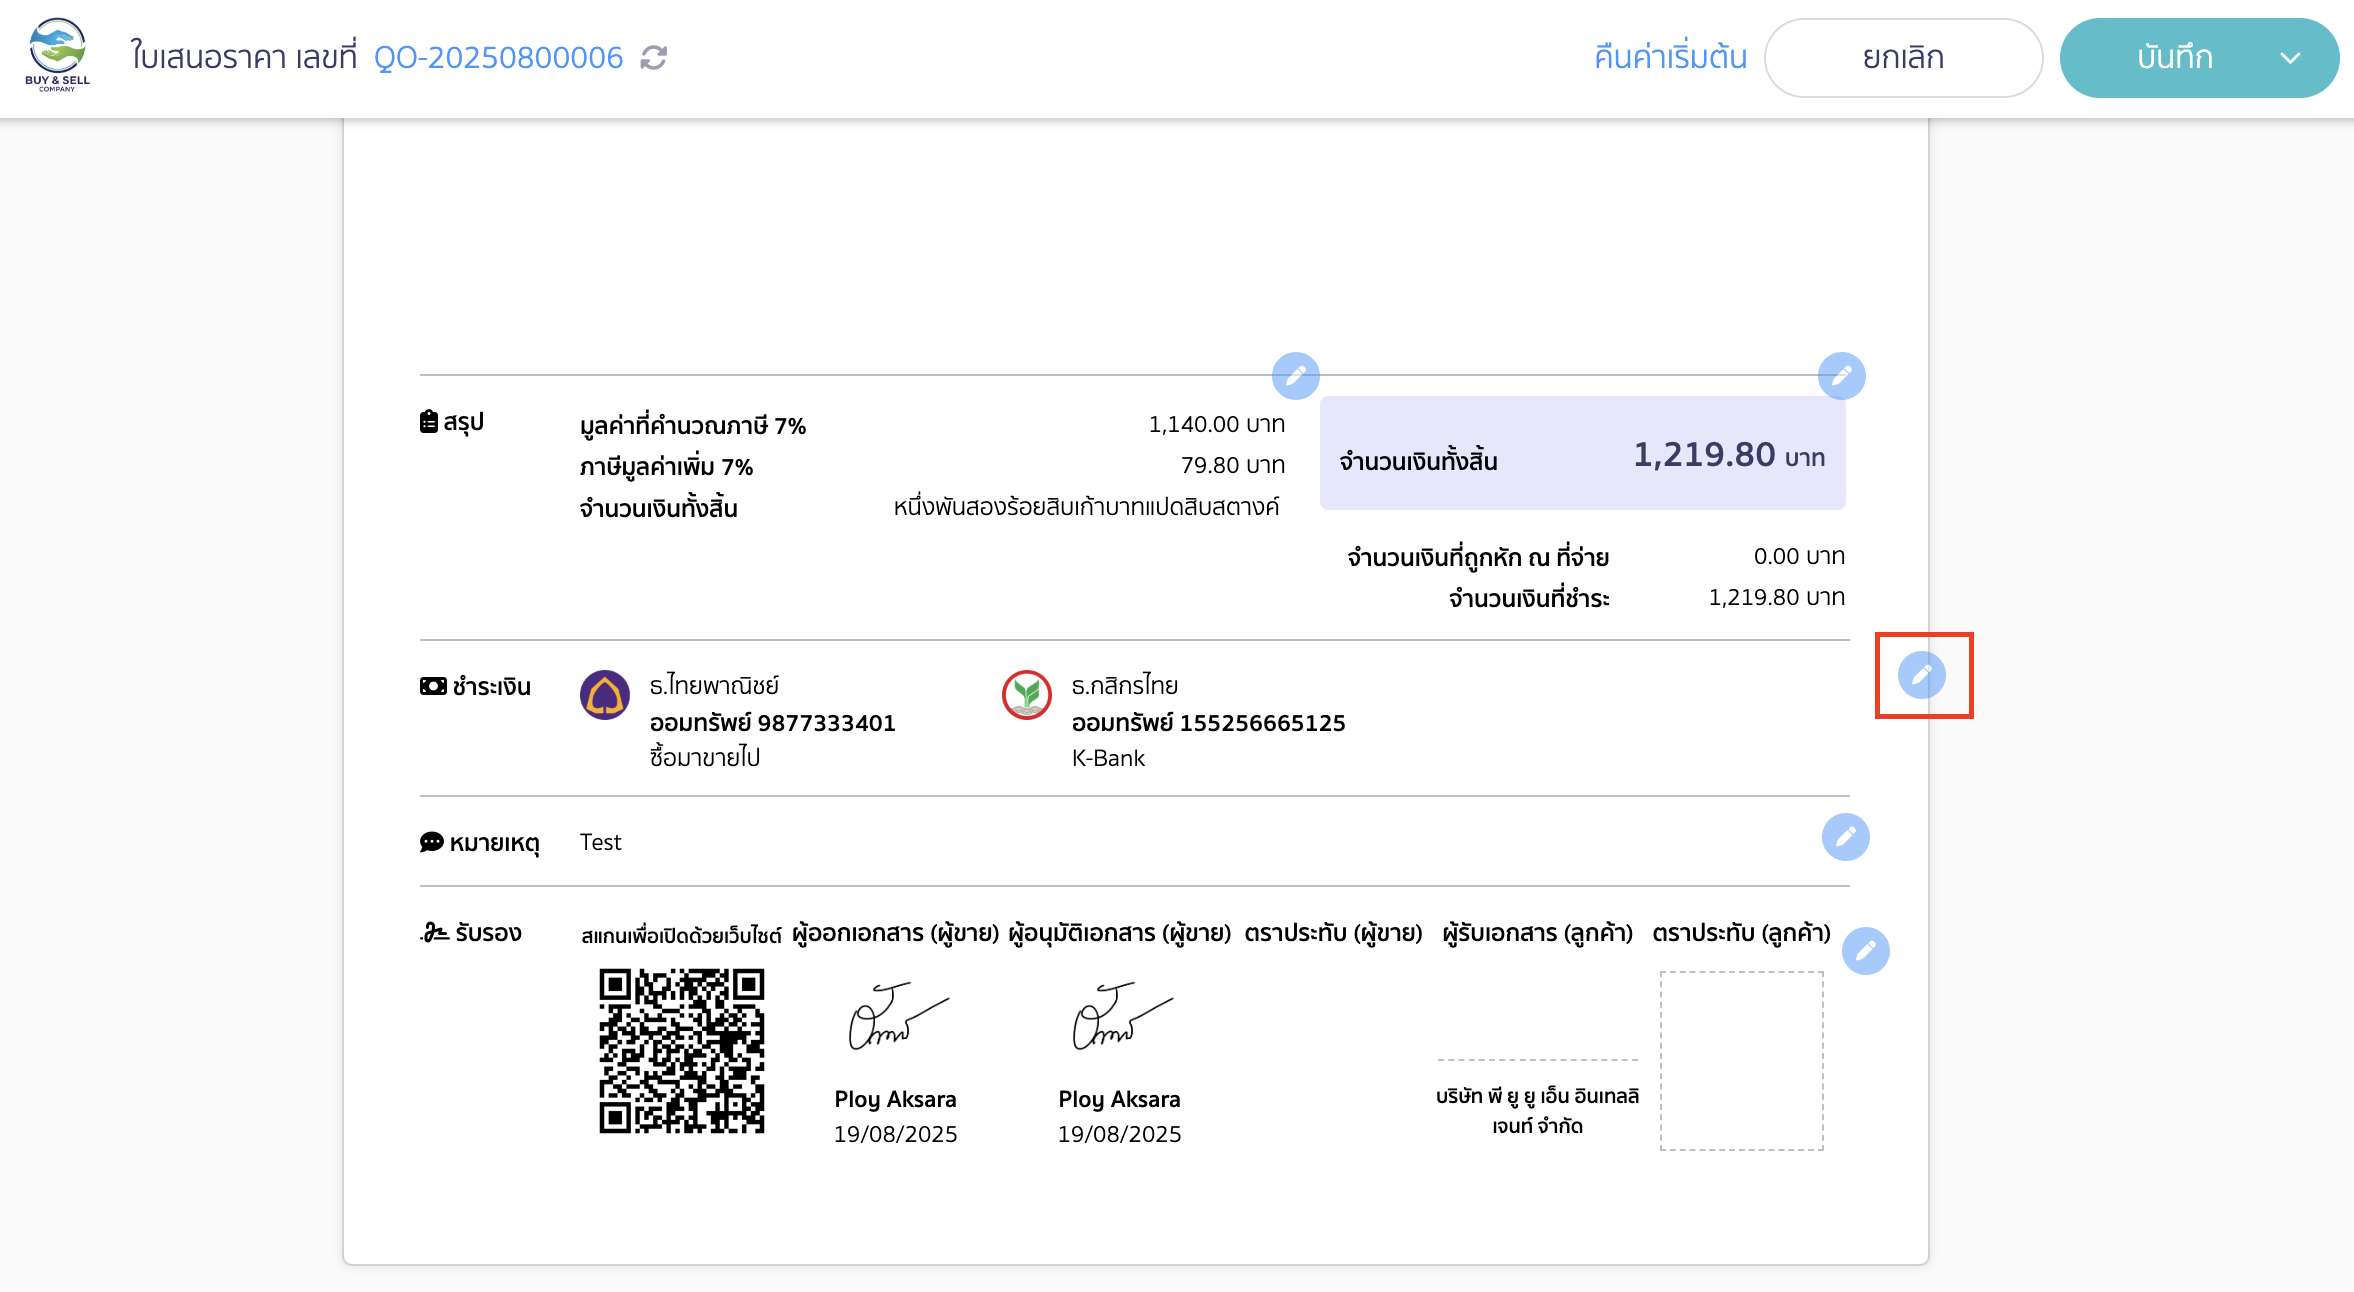The height and width of the screenshot is (1292, 2354).
Task: Click the ชำระเงิน money icon
Action: pyautogui.click(x=433, y=686)
